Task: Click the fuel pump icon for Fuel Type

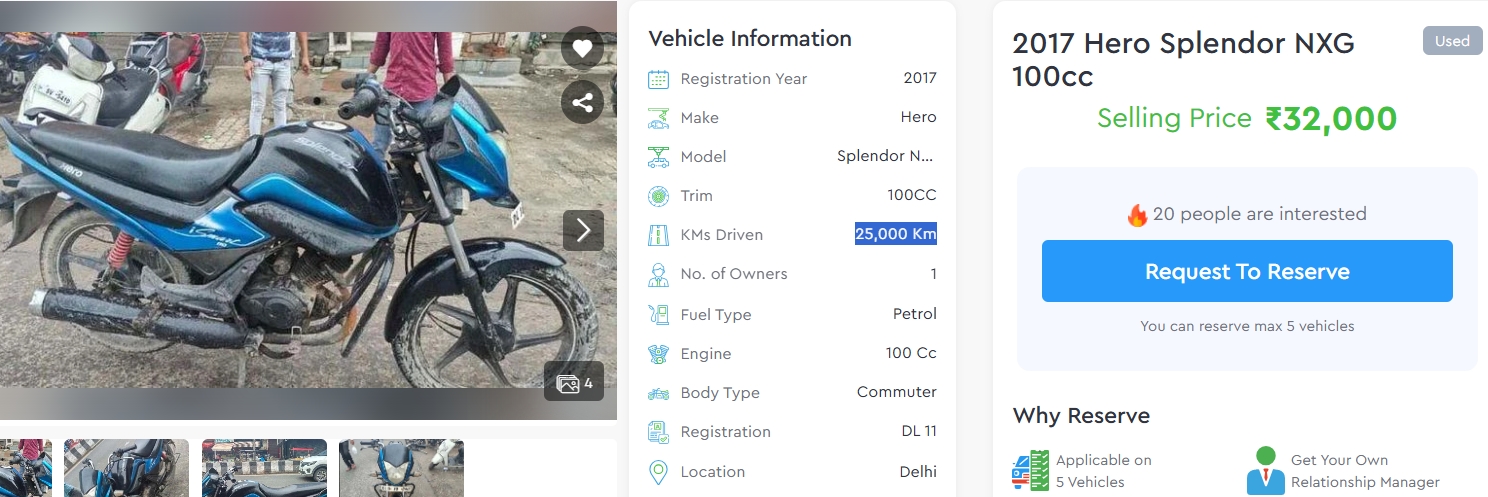Action: pos(658,314)
